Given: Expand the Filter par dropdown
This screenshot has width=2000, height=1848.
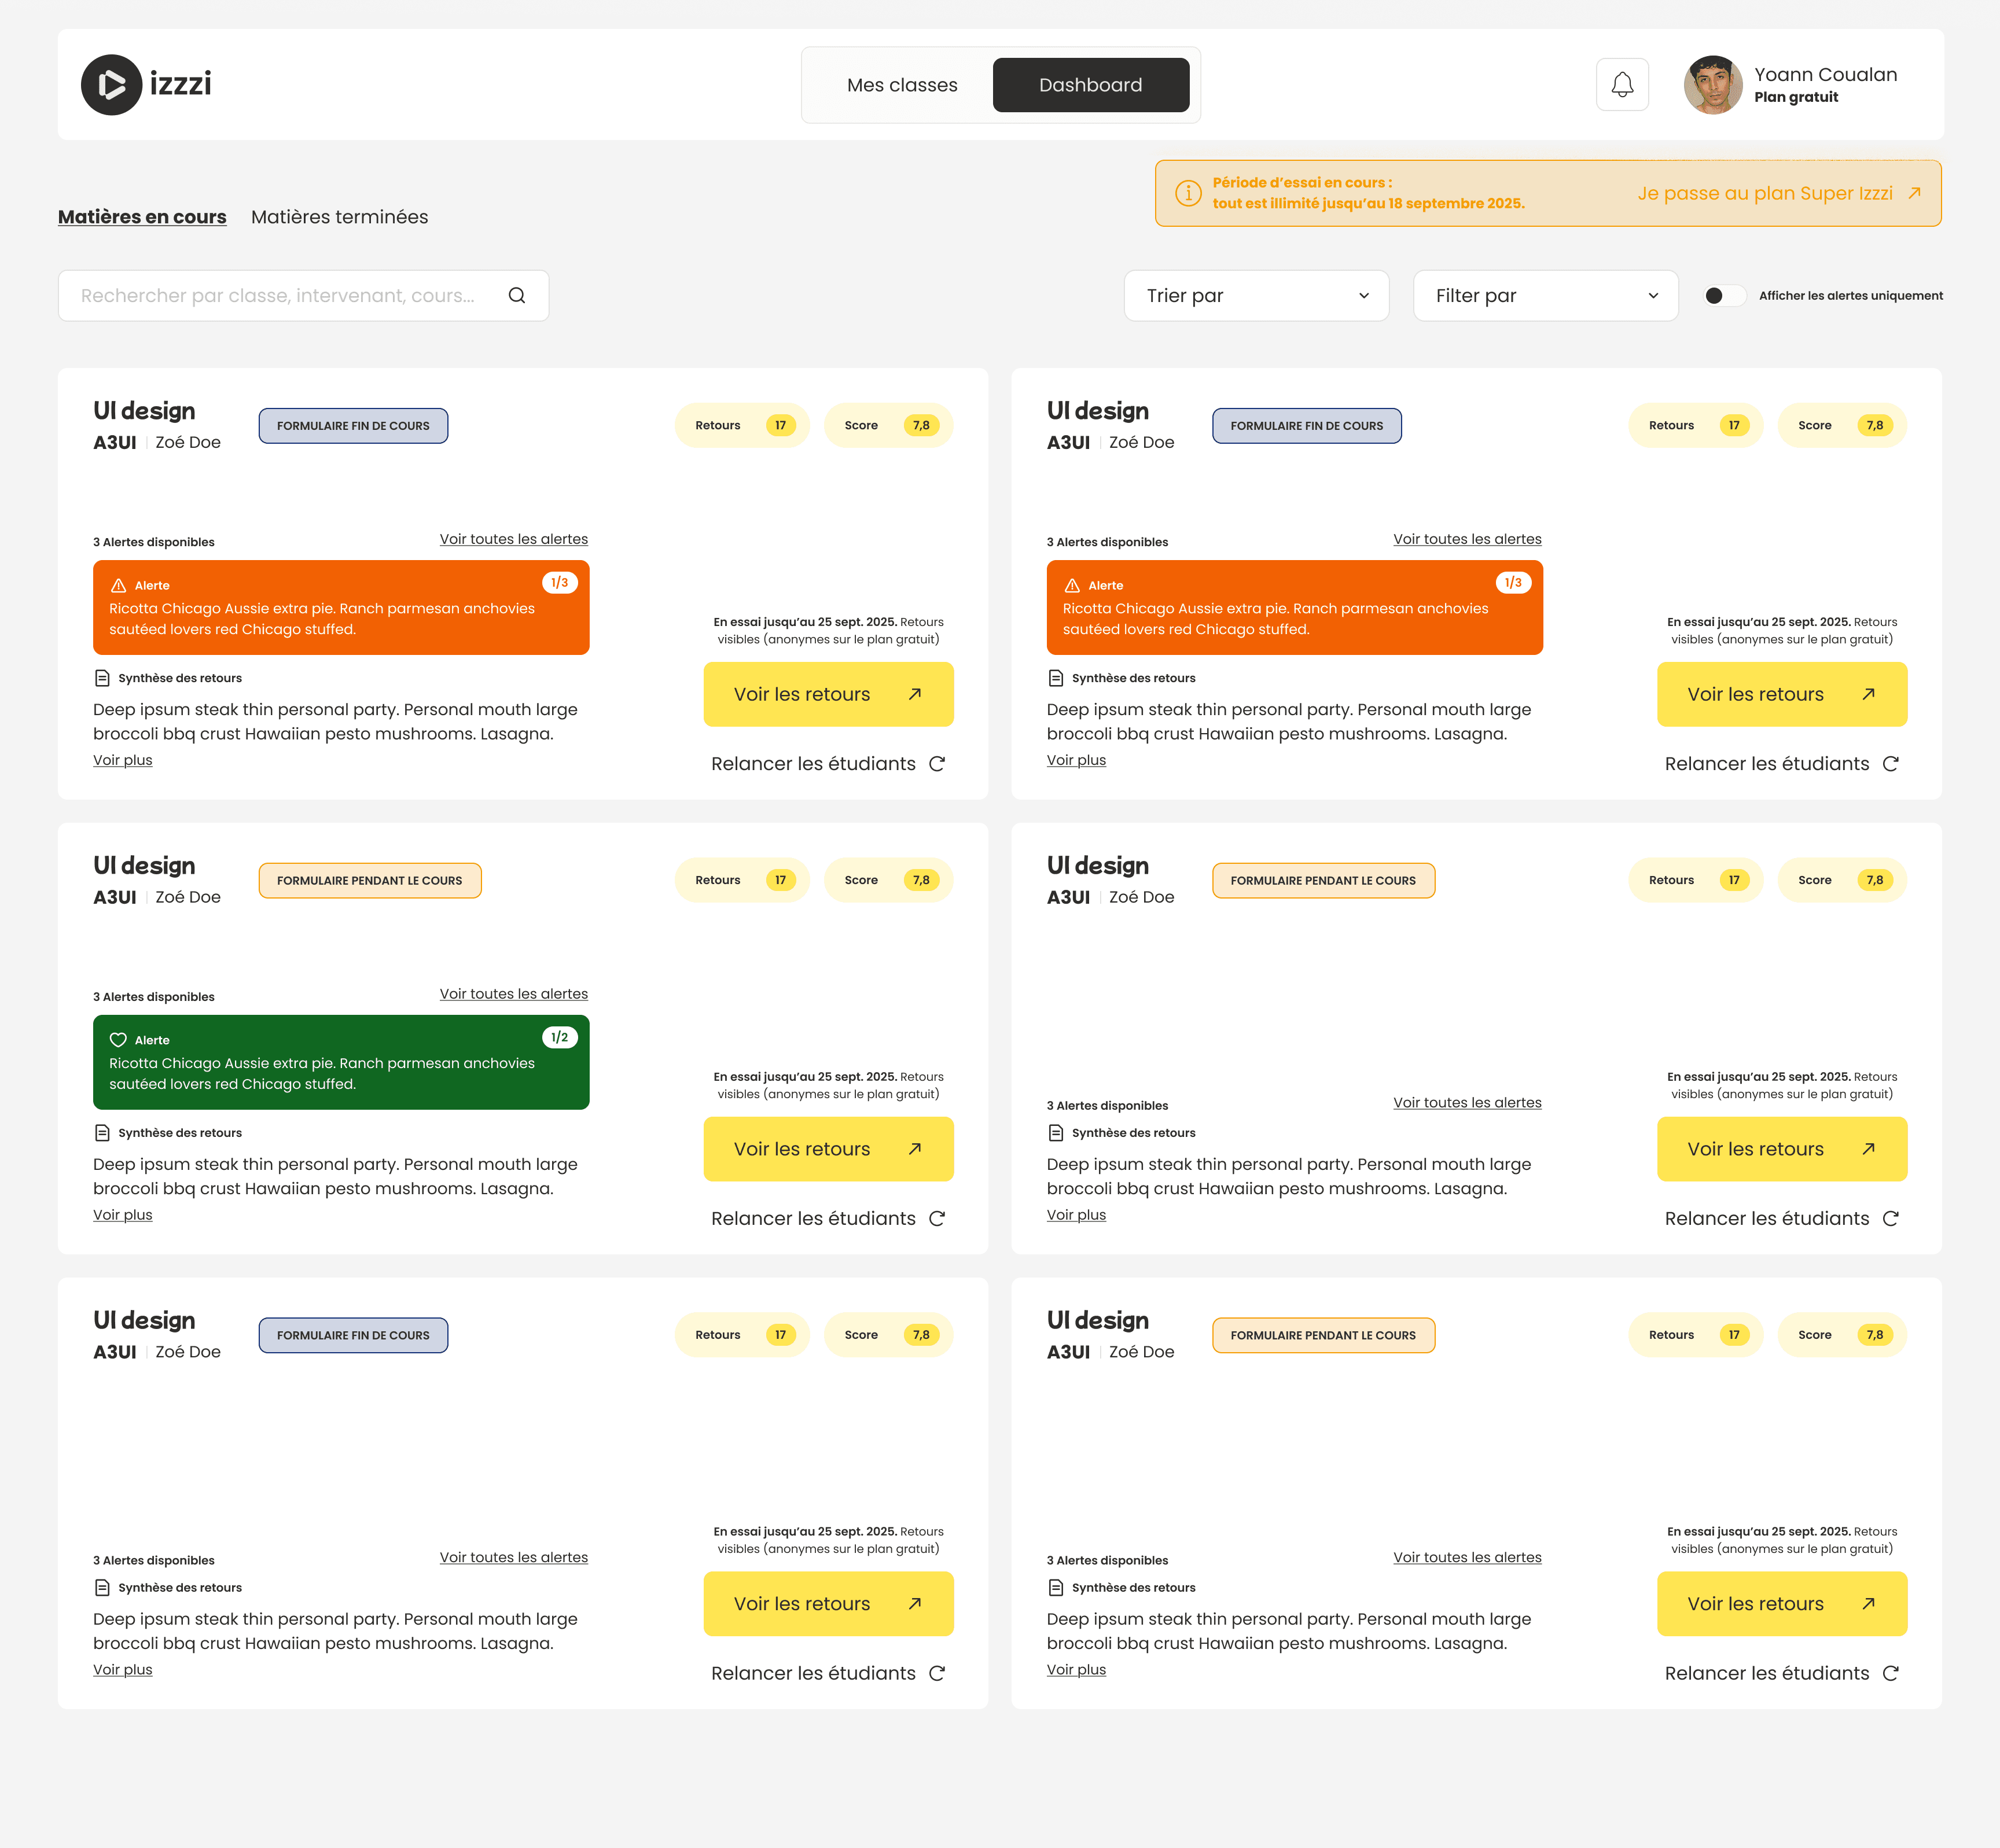Looking at the screenshot, I should 1545,295.
